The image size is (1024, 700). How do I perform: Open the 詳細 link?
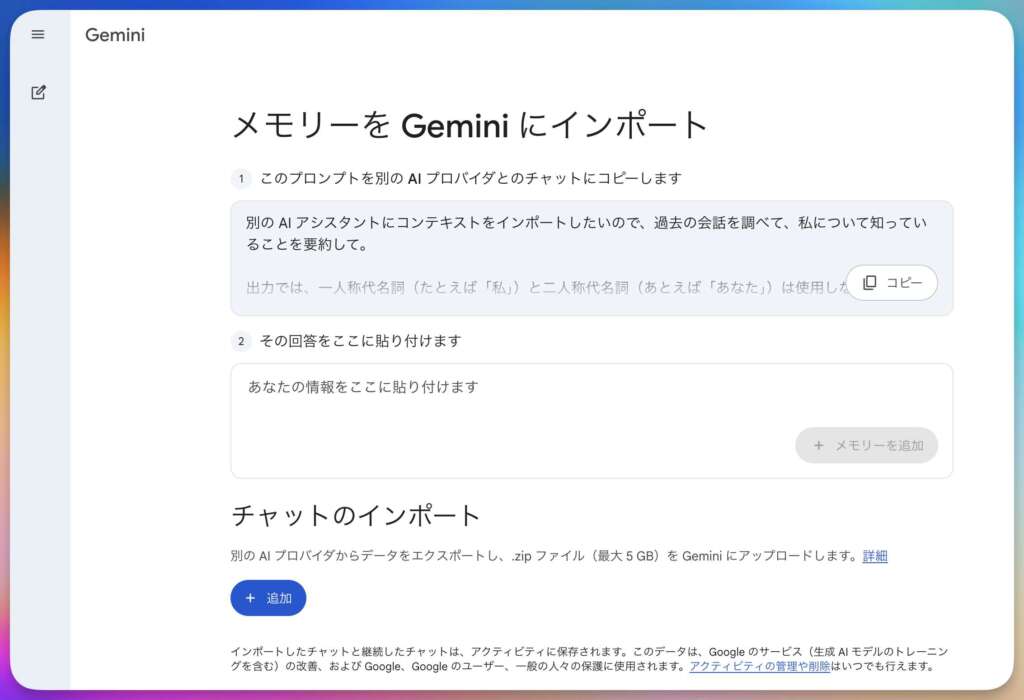tap(875, 556)
